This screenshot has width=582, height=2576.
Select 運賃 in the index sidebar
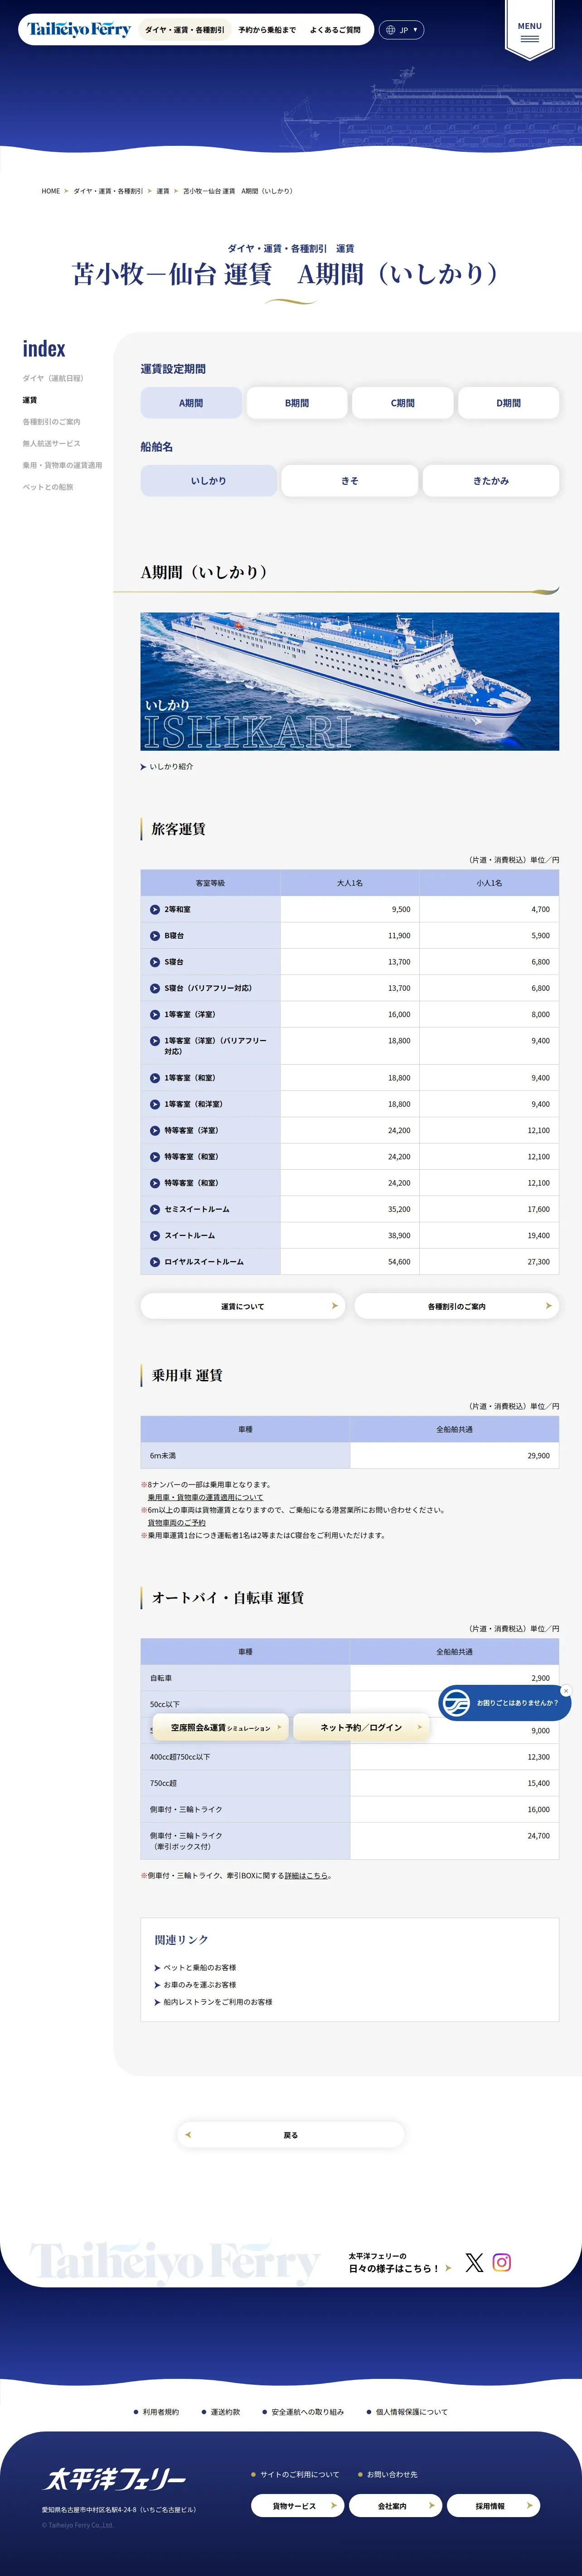click(x=30, y=400)
